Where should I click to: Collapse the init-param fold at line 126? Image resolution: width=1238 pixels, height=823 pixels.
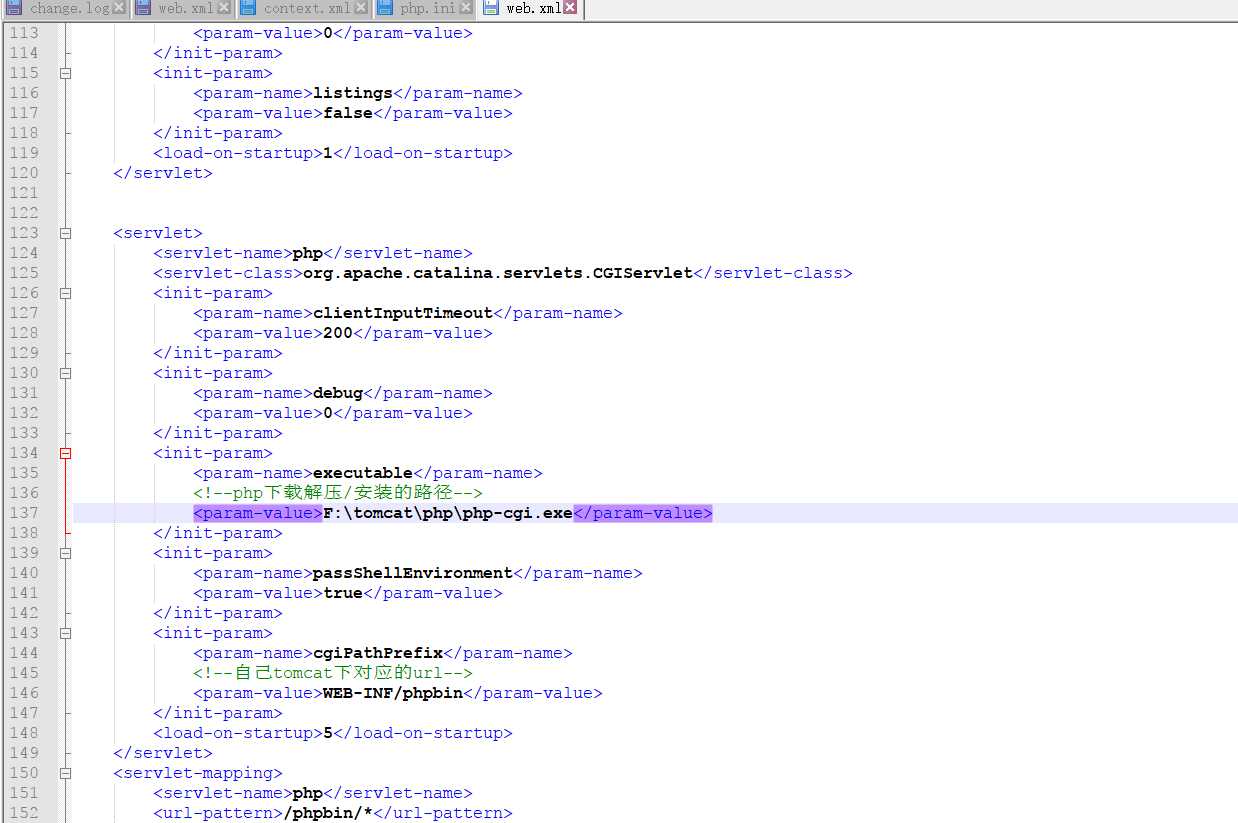click(66, 293)
